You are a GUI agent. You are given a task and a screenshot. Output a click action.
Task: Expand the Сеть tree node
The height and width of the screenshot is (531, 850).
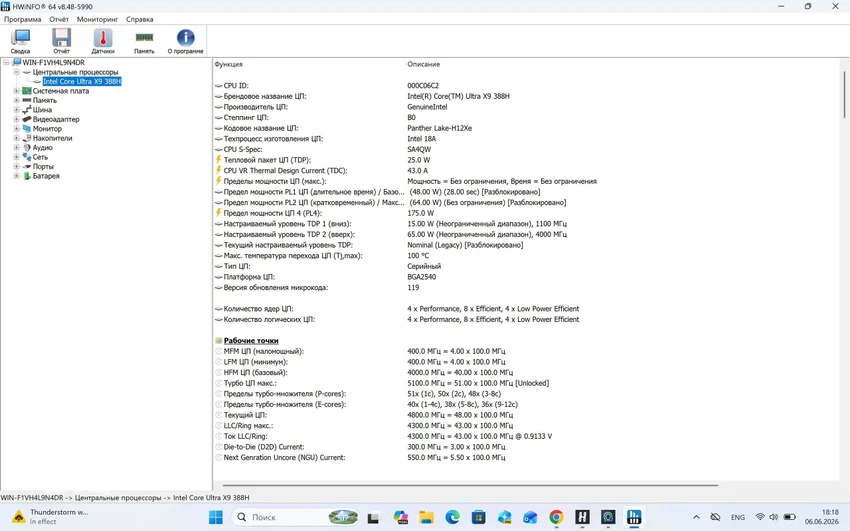[16, 157]
